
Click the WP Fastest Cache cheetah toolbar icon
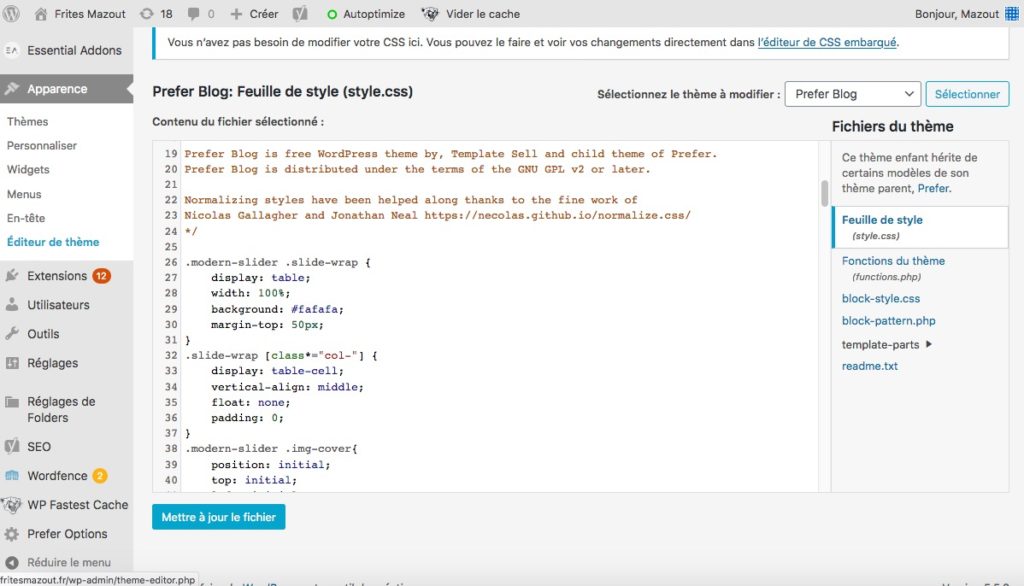pyautogui.click(x=430, y=14)
